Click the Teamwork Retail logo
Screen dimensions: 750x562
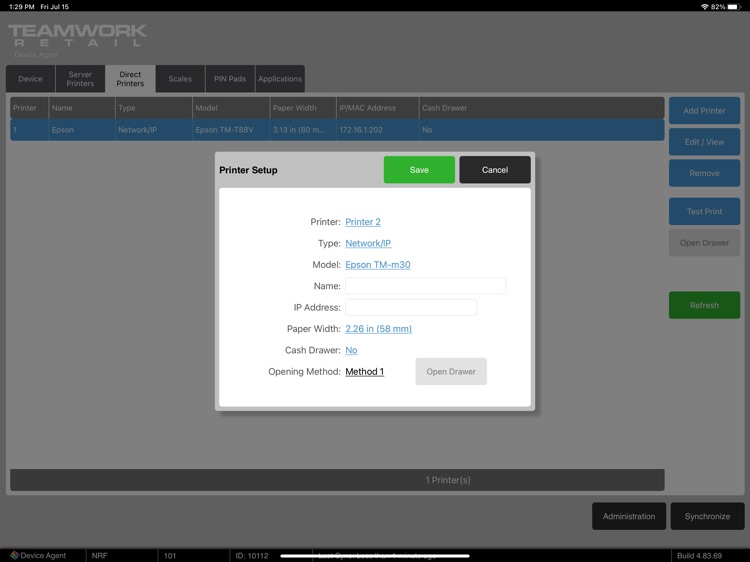click(x=77, y=36)
